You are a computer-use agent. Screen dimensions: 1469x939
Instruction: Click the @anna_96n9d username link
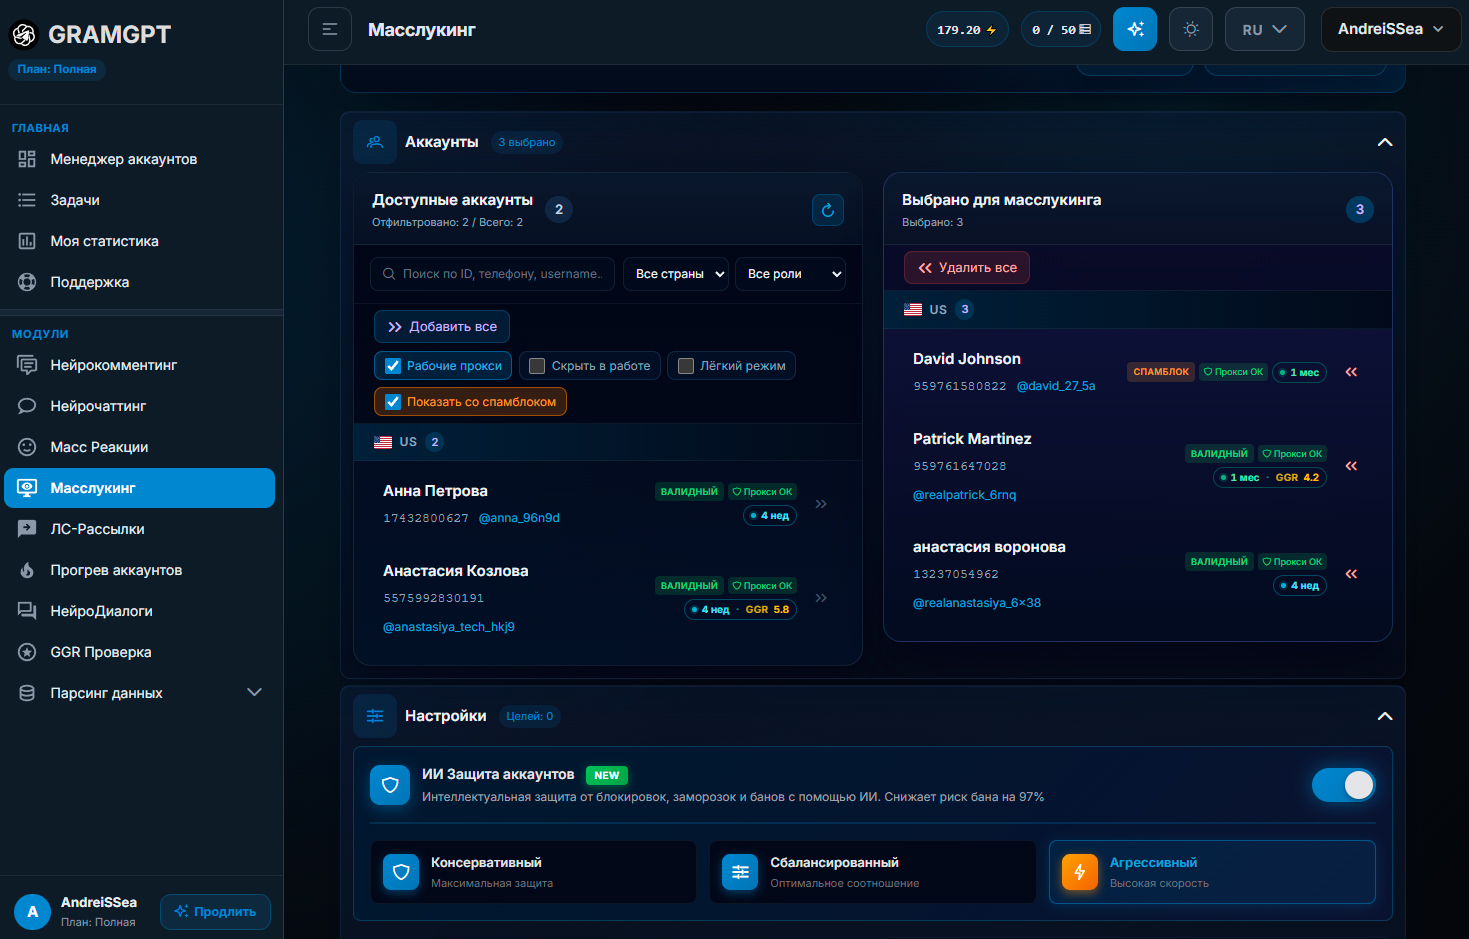point(519,518)
